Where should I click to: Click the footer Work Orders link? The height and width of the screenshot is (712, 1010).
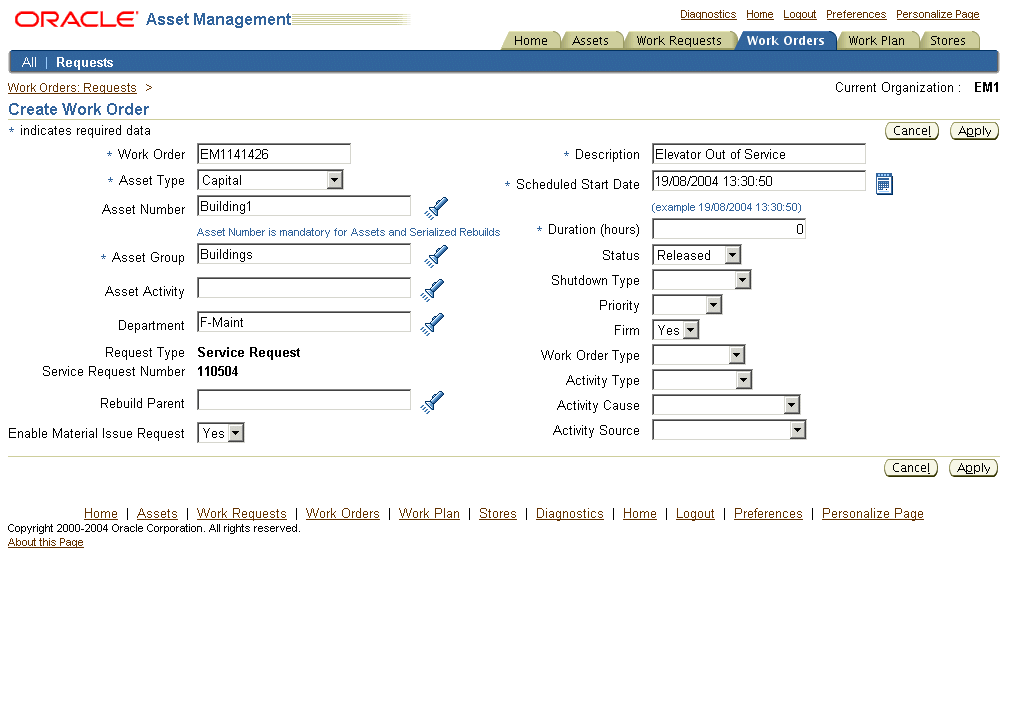coord(343,514)
